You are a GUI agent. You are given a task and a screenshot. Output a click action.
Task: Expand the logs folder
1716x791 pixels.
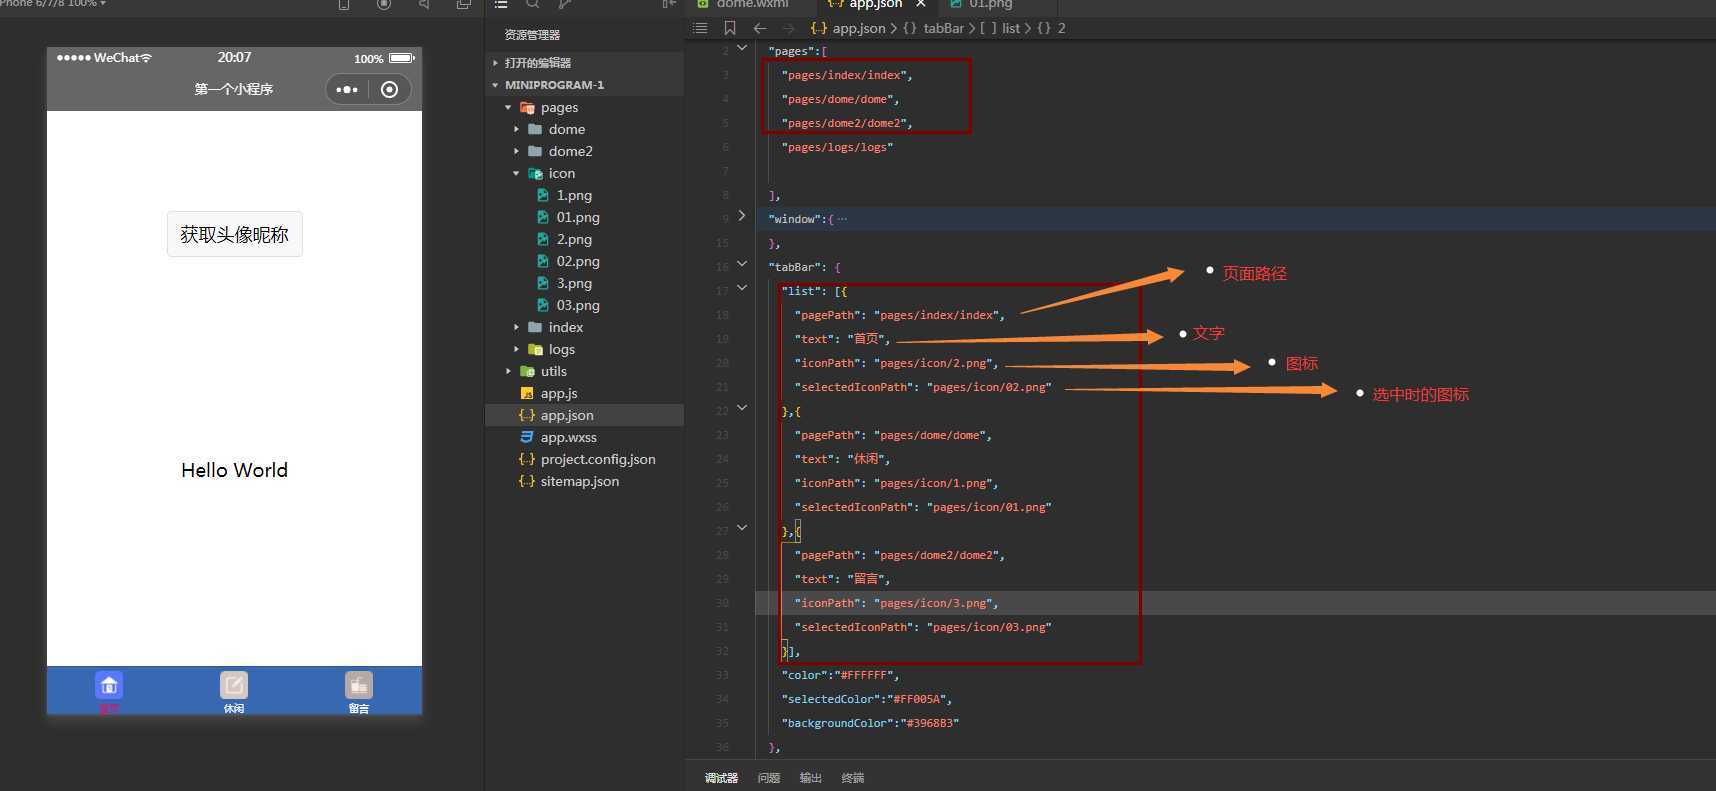pyautogui.click(x=584, y=349)
